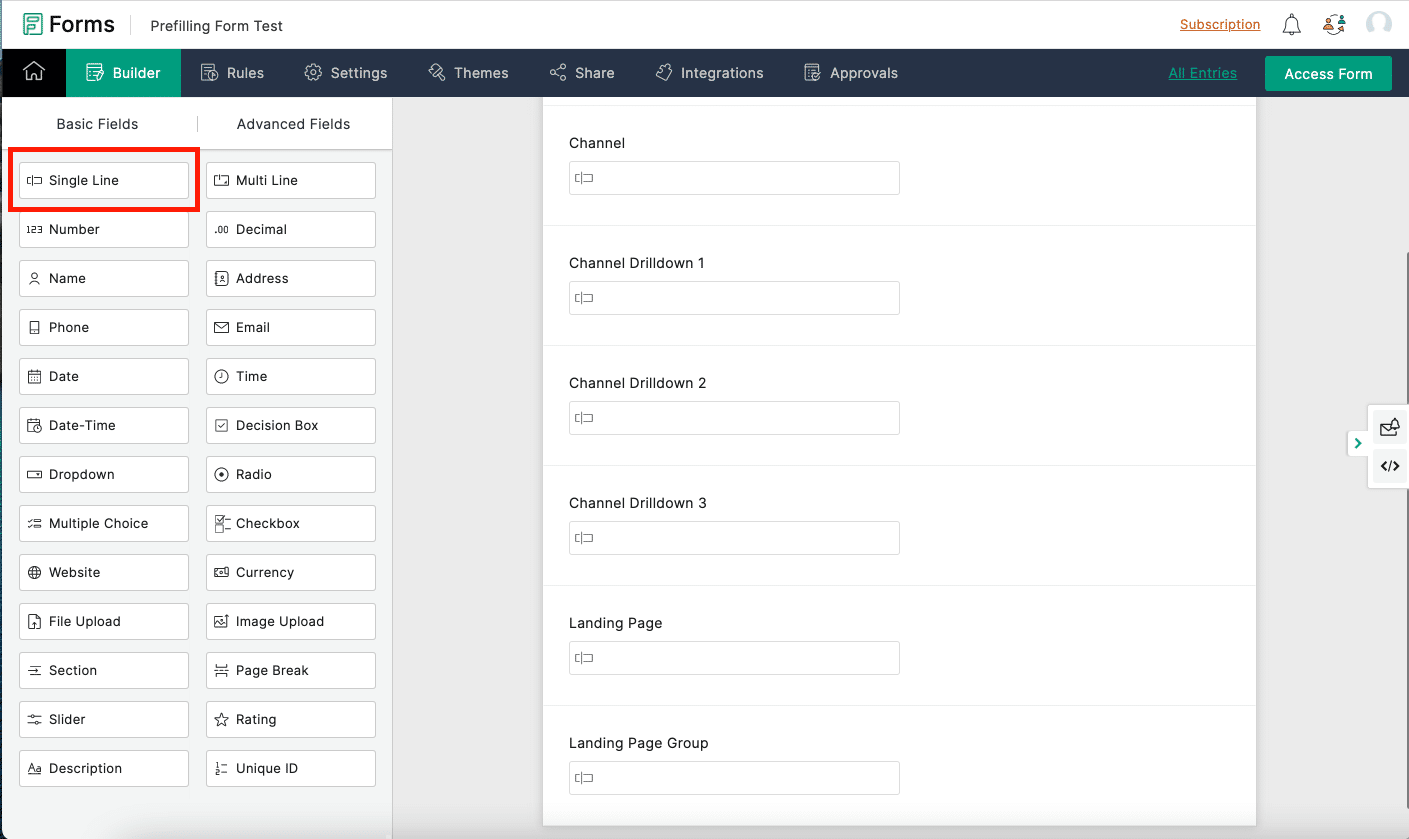1409x839 pixels.
Task: Add a Time field
Action: click(291, 376)
